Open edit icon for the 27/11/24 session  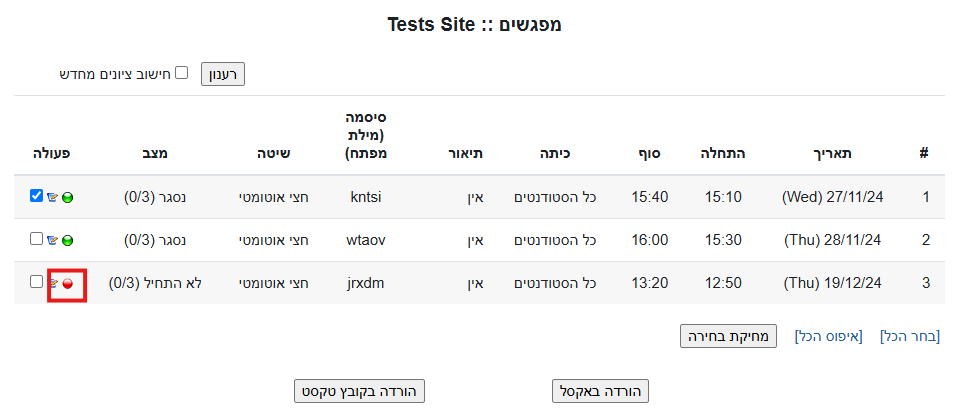coord(53,198)
